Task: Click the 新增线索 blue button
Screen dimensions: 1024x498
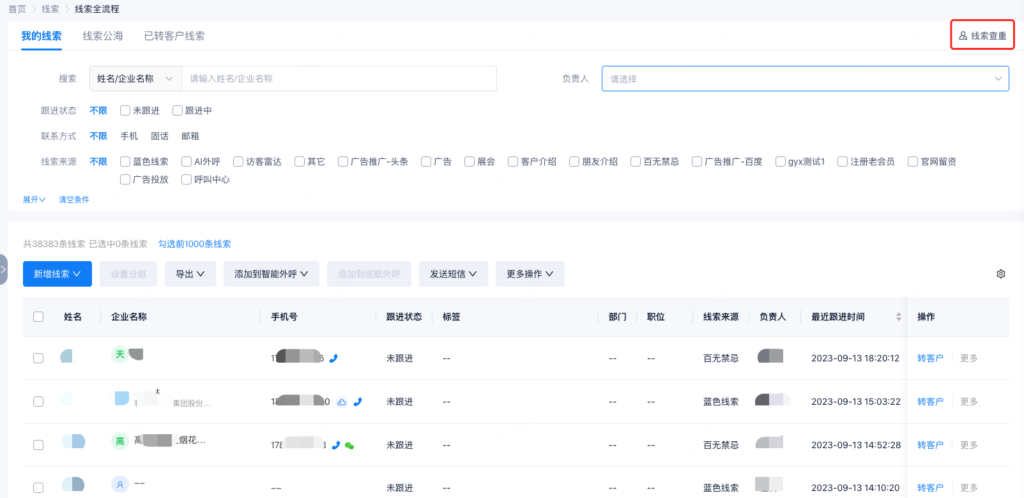Action: [x=57, y=274]
